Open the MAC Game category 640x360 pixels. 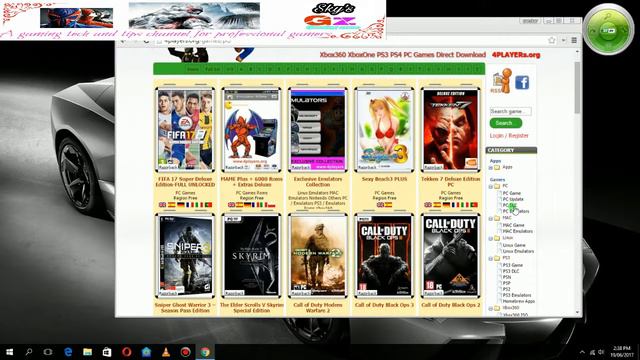pos(513,225)
